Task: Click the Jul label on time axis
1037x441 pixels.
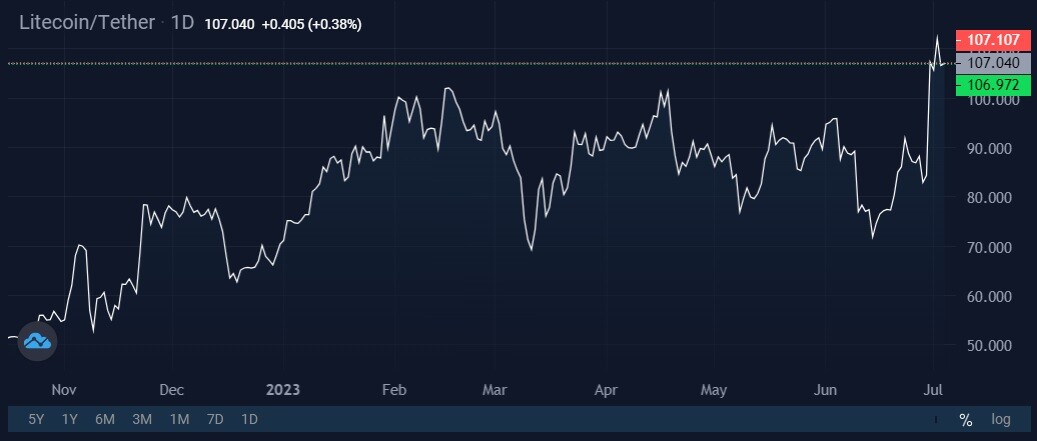Action: [933, 390]
